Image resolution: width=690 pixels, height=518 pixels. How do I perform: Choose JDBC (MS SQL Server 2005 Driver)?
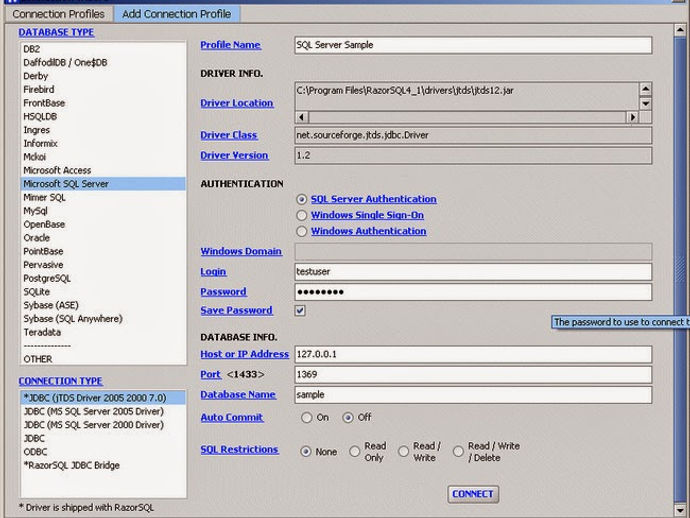(x=103, y=411)
